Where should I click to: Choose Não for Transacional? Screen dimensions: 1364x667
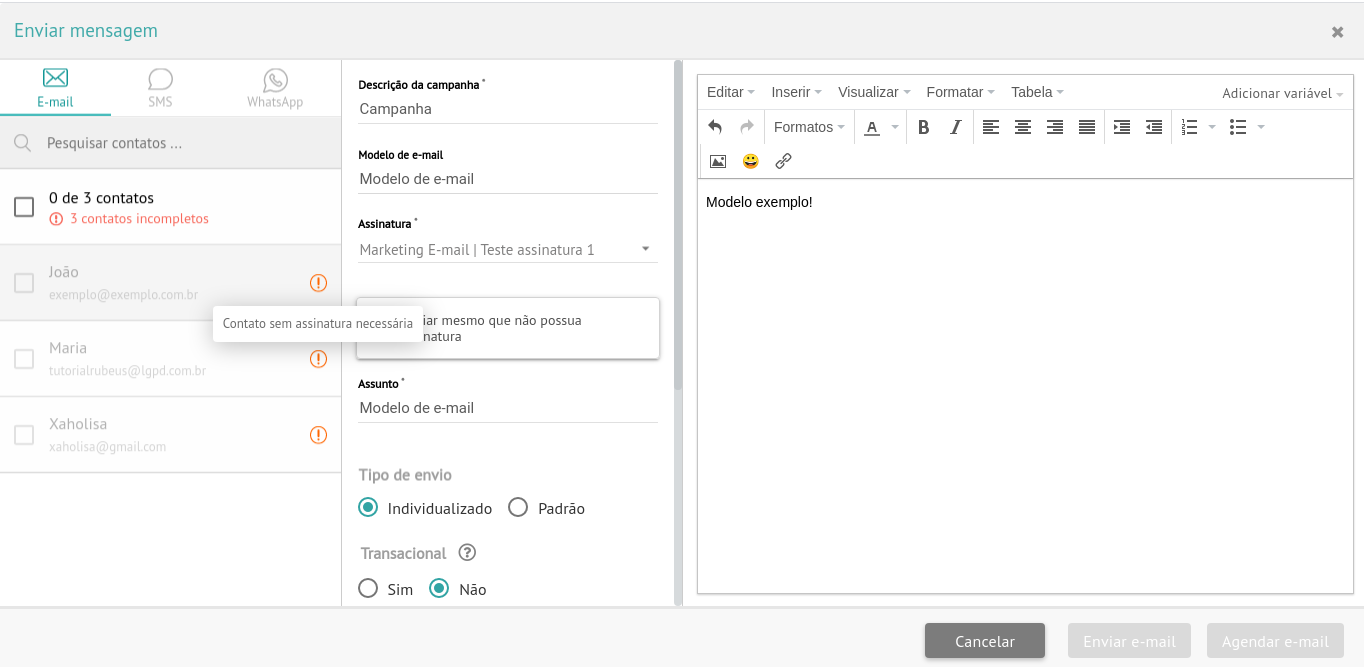click(439, 589)
